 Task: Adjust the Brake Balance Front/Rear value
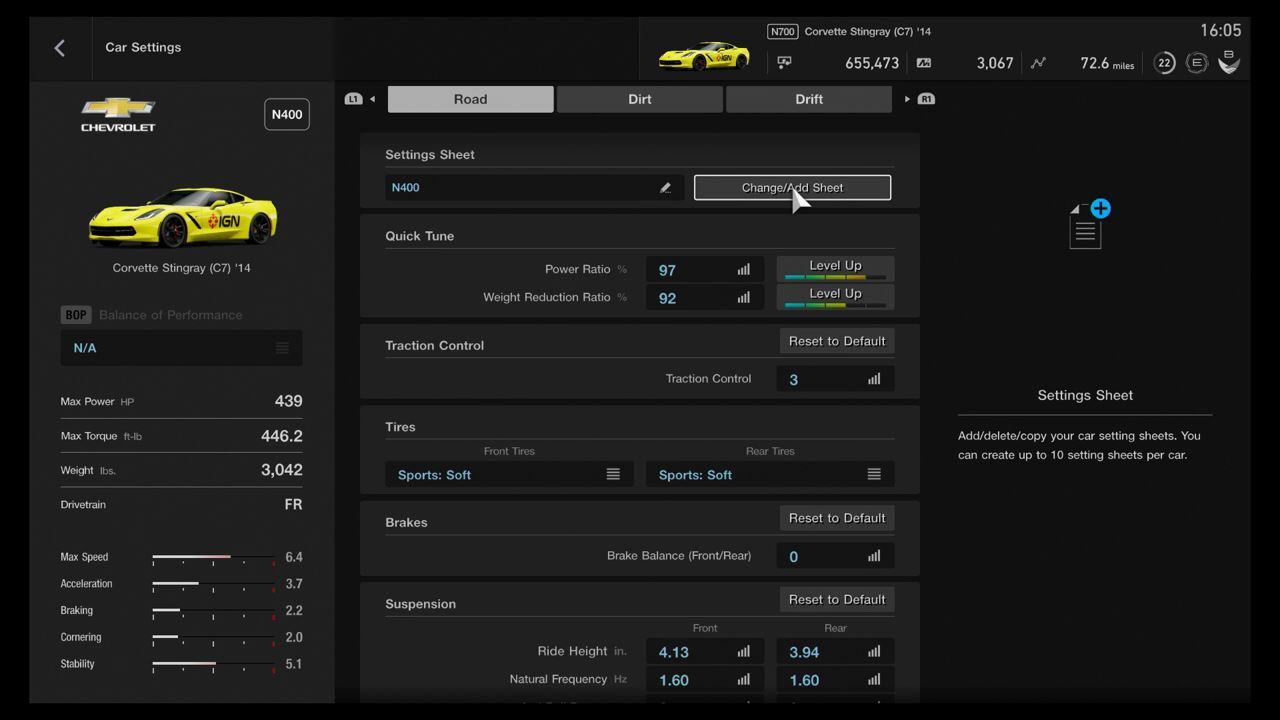[x=835, y=557]
